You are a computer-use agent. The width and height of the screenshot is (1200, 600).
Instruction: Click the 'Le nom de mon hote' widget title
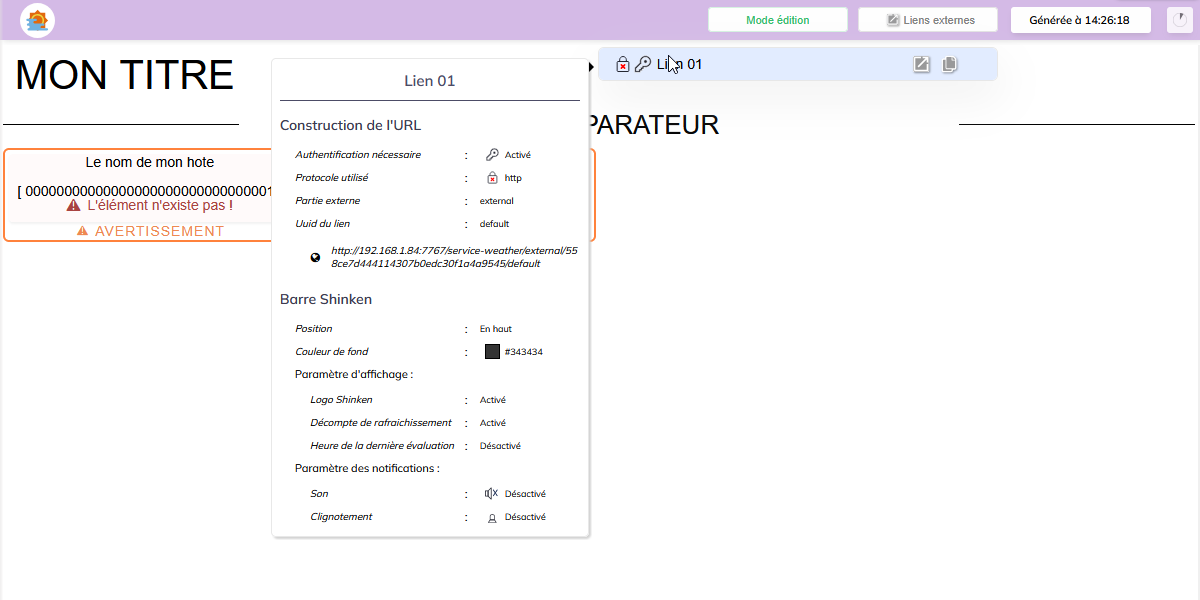tap(149, 162)
